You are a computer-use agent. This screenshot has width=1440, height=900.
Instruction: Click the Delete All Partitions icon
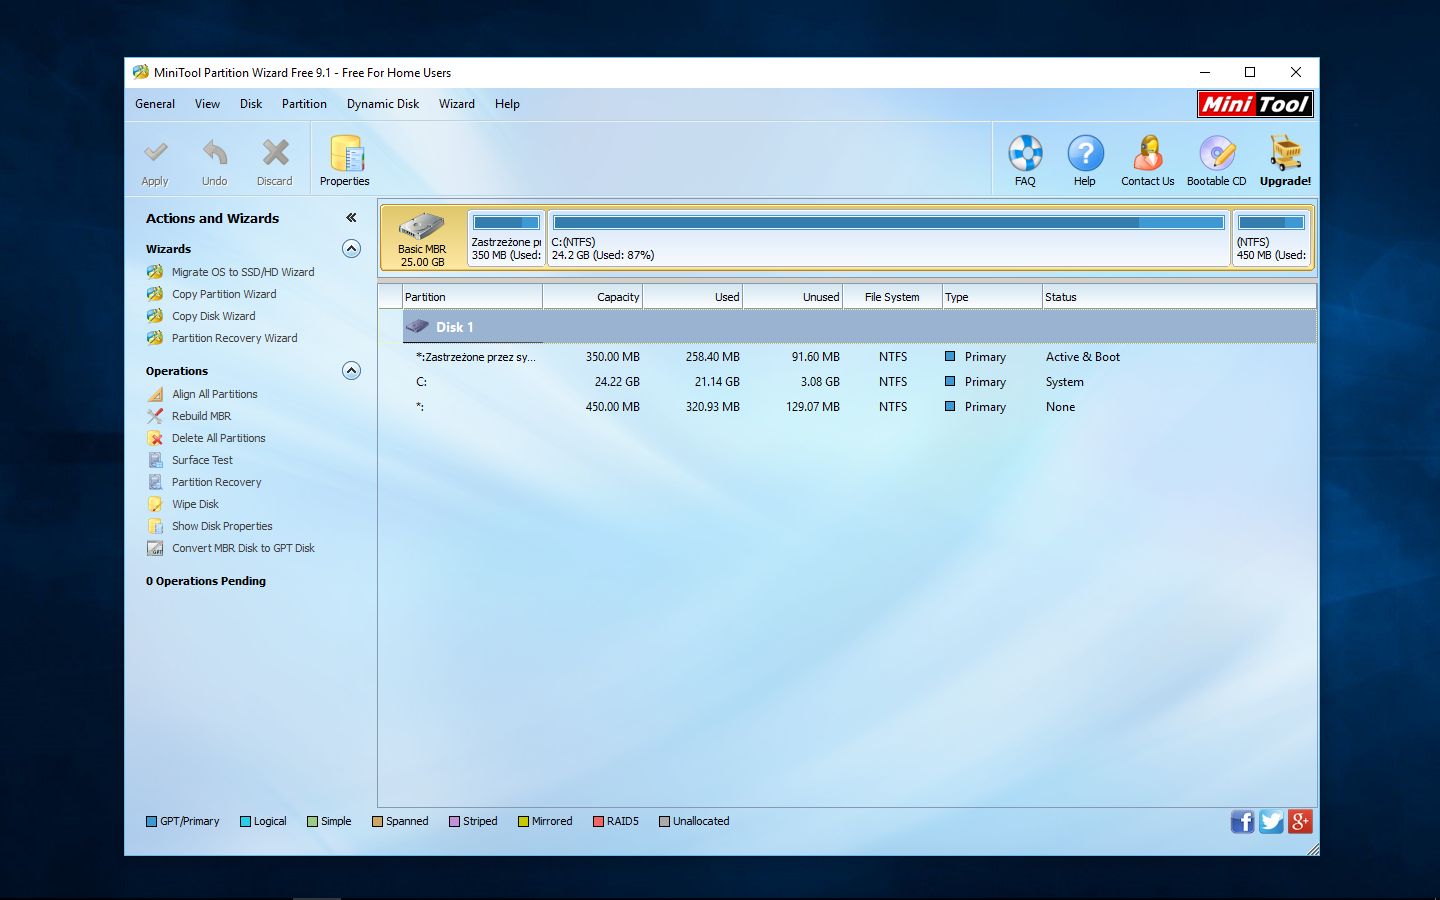pos(155,438)
